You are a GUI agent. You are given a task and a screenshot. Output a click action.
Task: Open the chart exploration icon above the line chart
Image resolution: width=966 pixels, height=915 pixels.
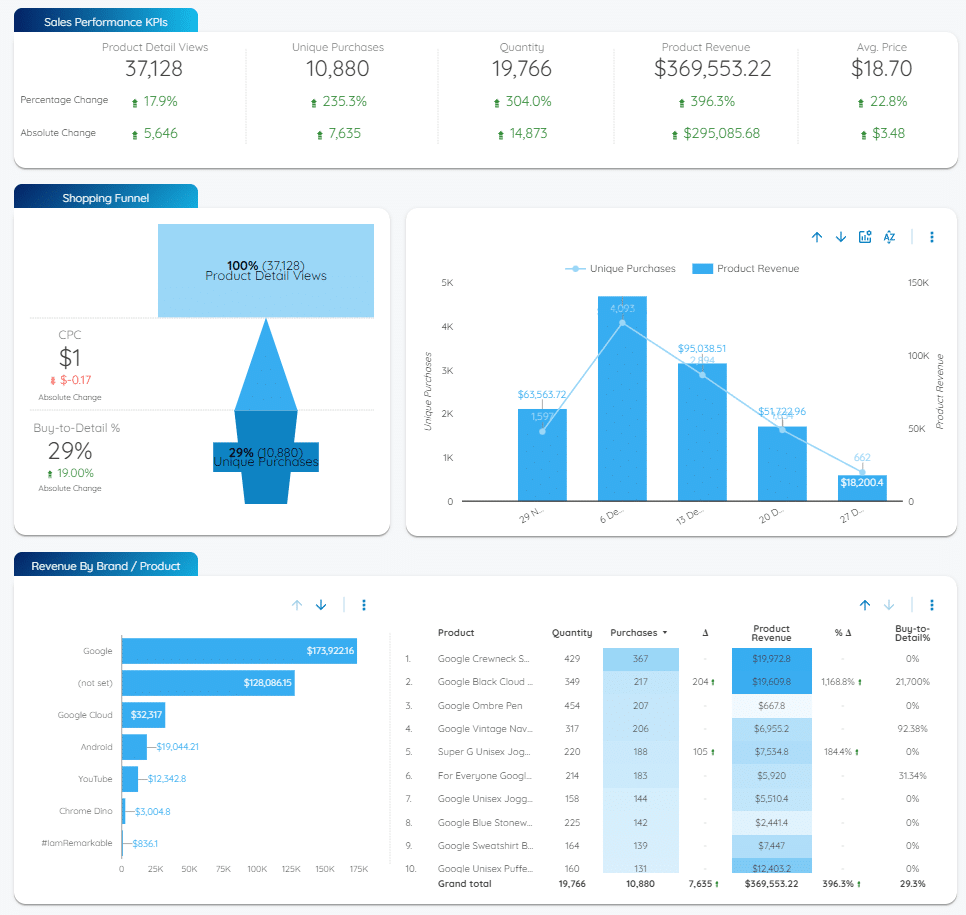[864, 237]
